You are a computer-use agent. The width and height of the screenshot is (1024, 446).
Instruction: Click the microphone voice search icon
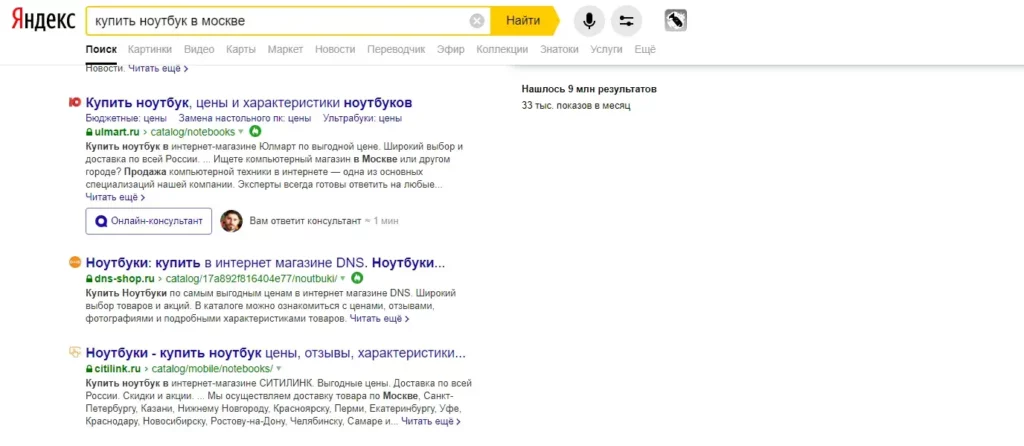point(589,20)
